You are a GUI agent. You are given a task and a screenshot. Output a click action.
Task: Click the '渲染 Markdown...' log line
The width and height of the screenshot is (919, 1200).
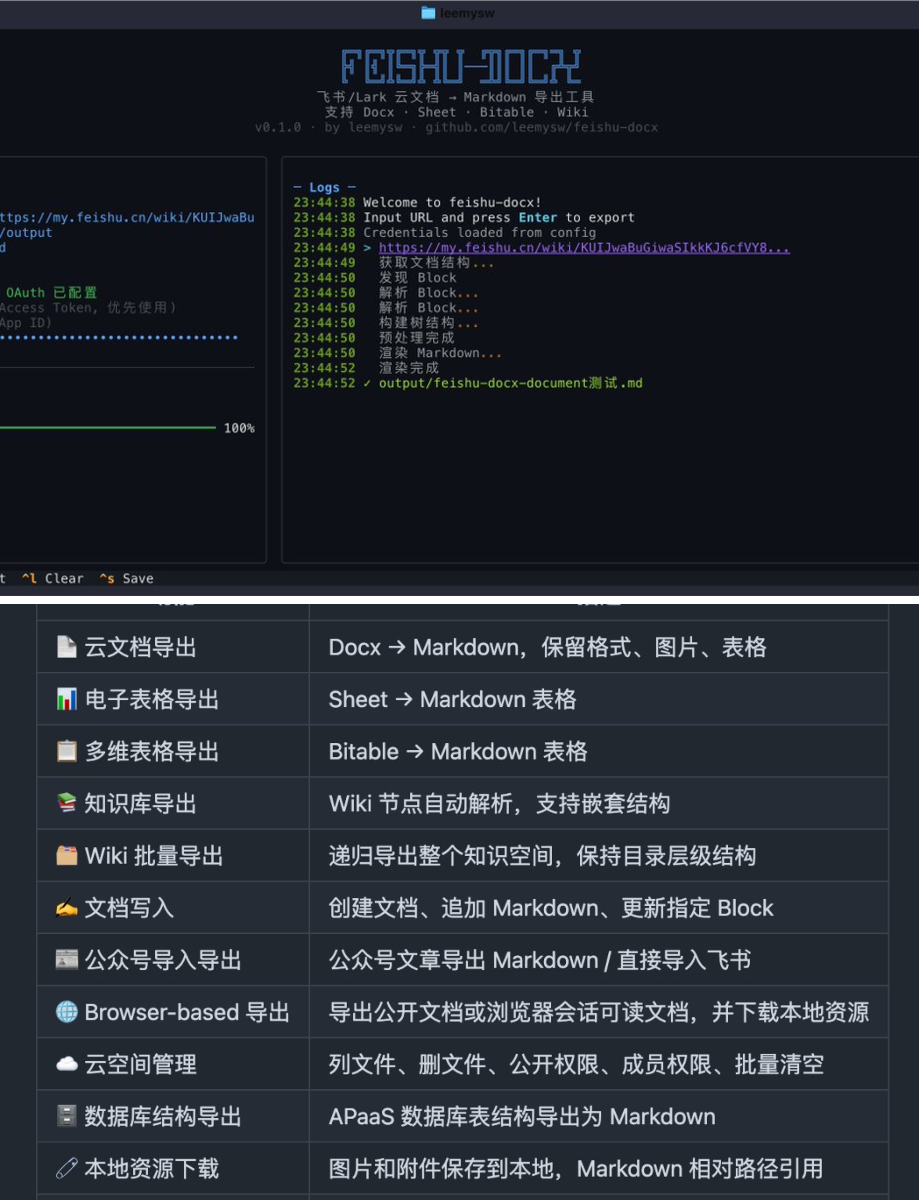click(440, 353)
